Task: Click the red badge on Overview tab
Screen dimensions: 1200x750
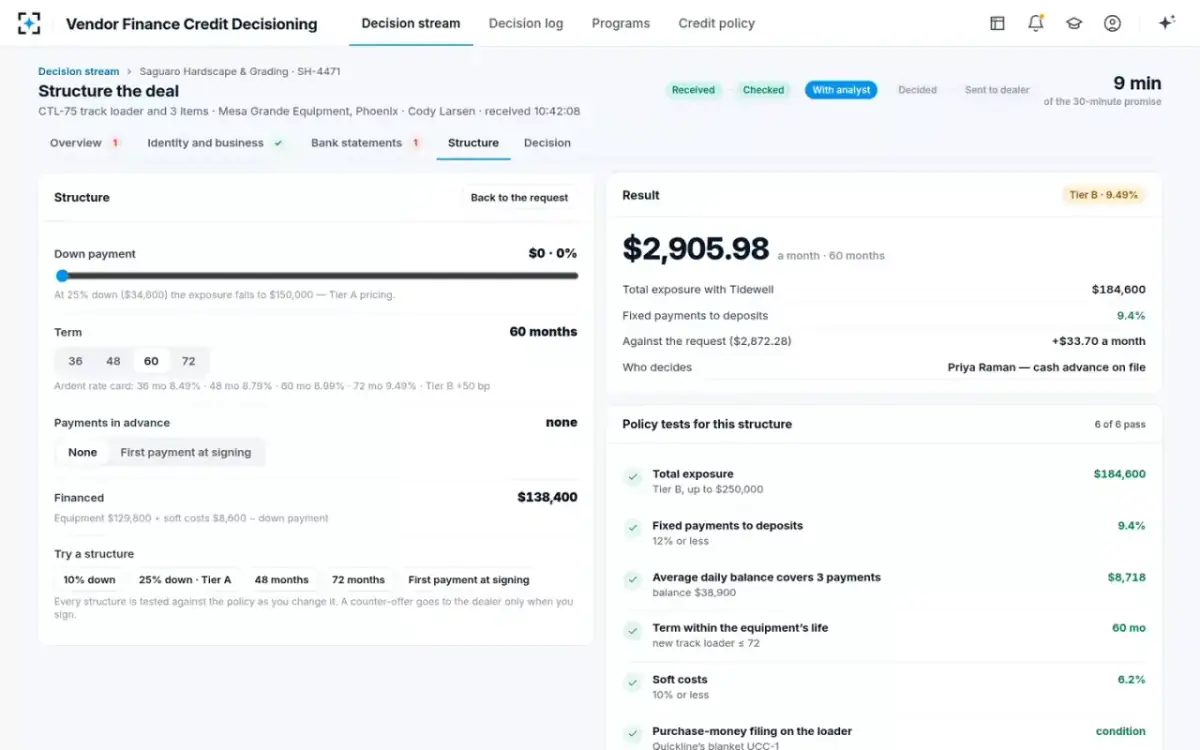Action: tap(115, 143)
